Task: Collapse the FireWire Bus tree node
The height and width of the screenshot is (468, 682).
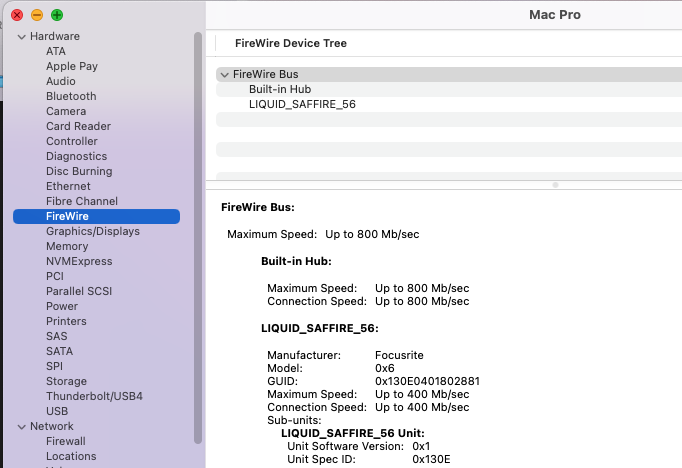Action: (x=224, y=75)
